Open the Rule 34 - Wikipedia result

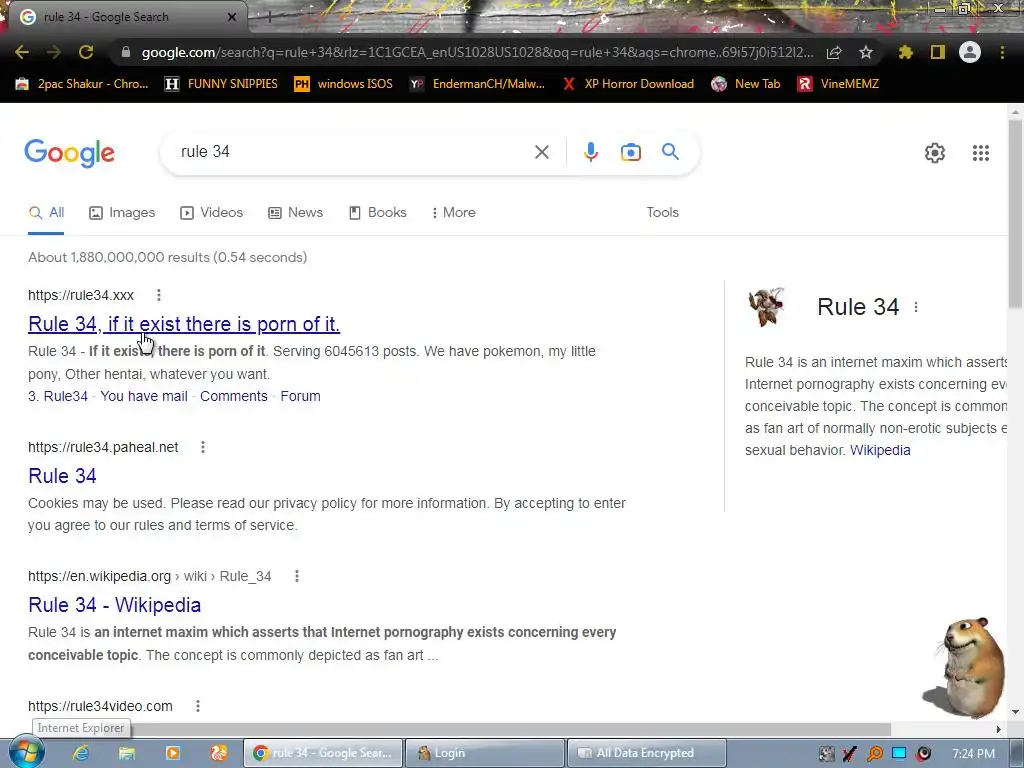point(114,605)
